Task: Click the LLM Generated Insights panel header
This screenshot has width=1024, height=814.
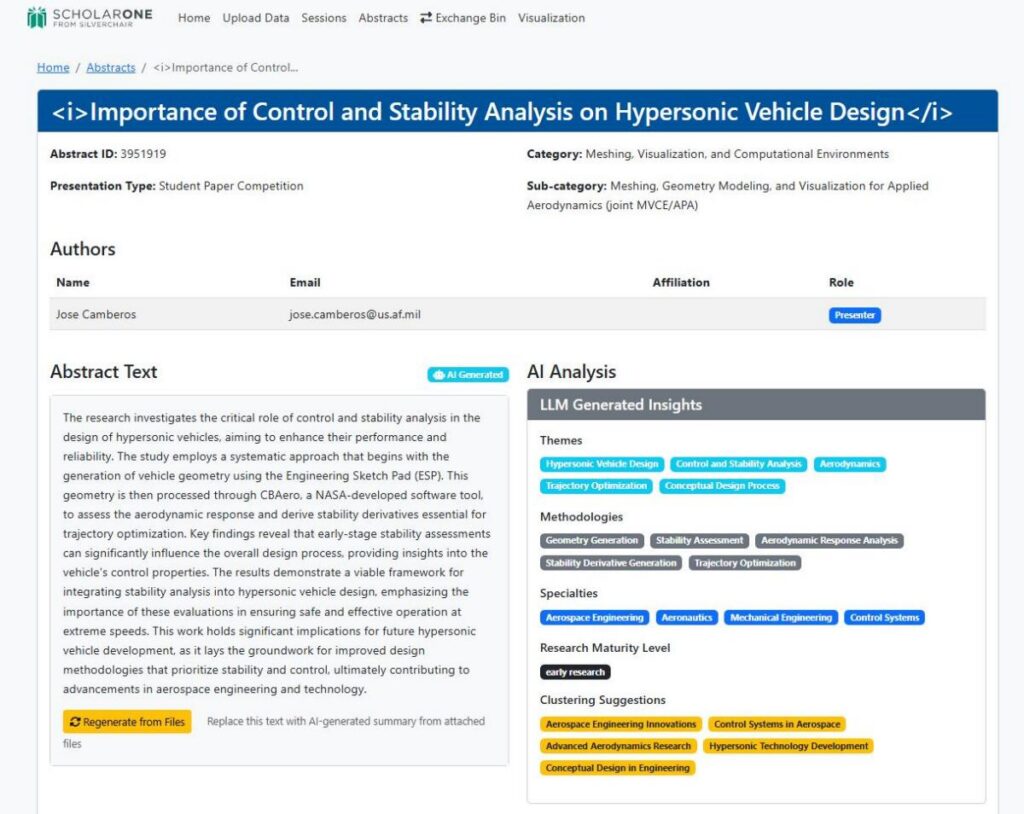Action: (756, 405)
